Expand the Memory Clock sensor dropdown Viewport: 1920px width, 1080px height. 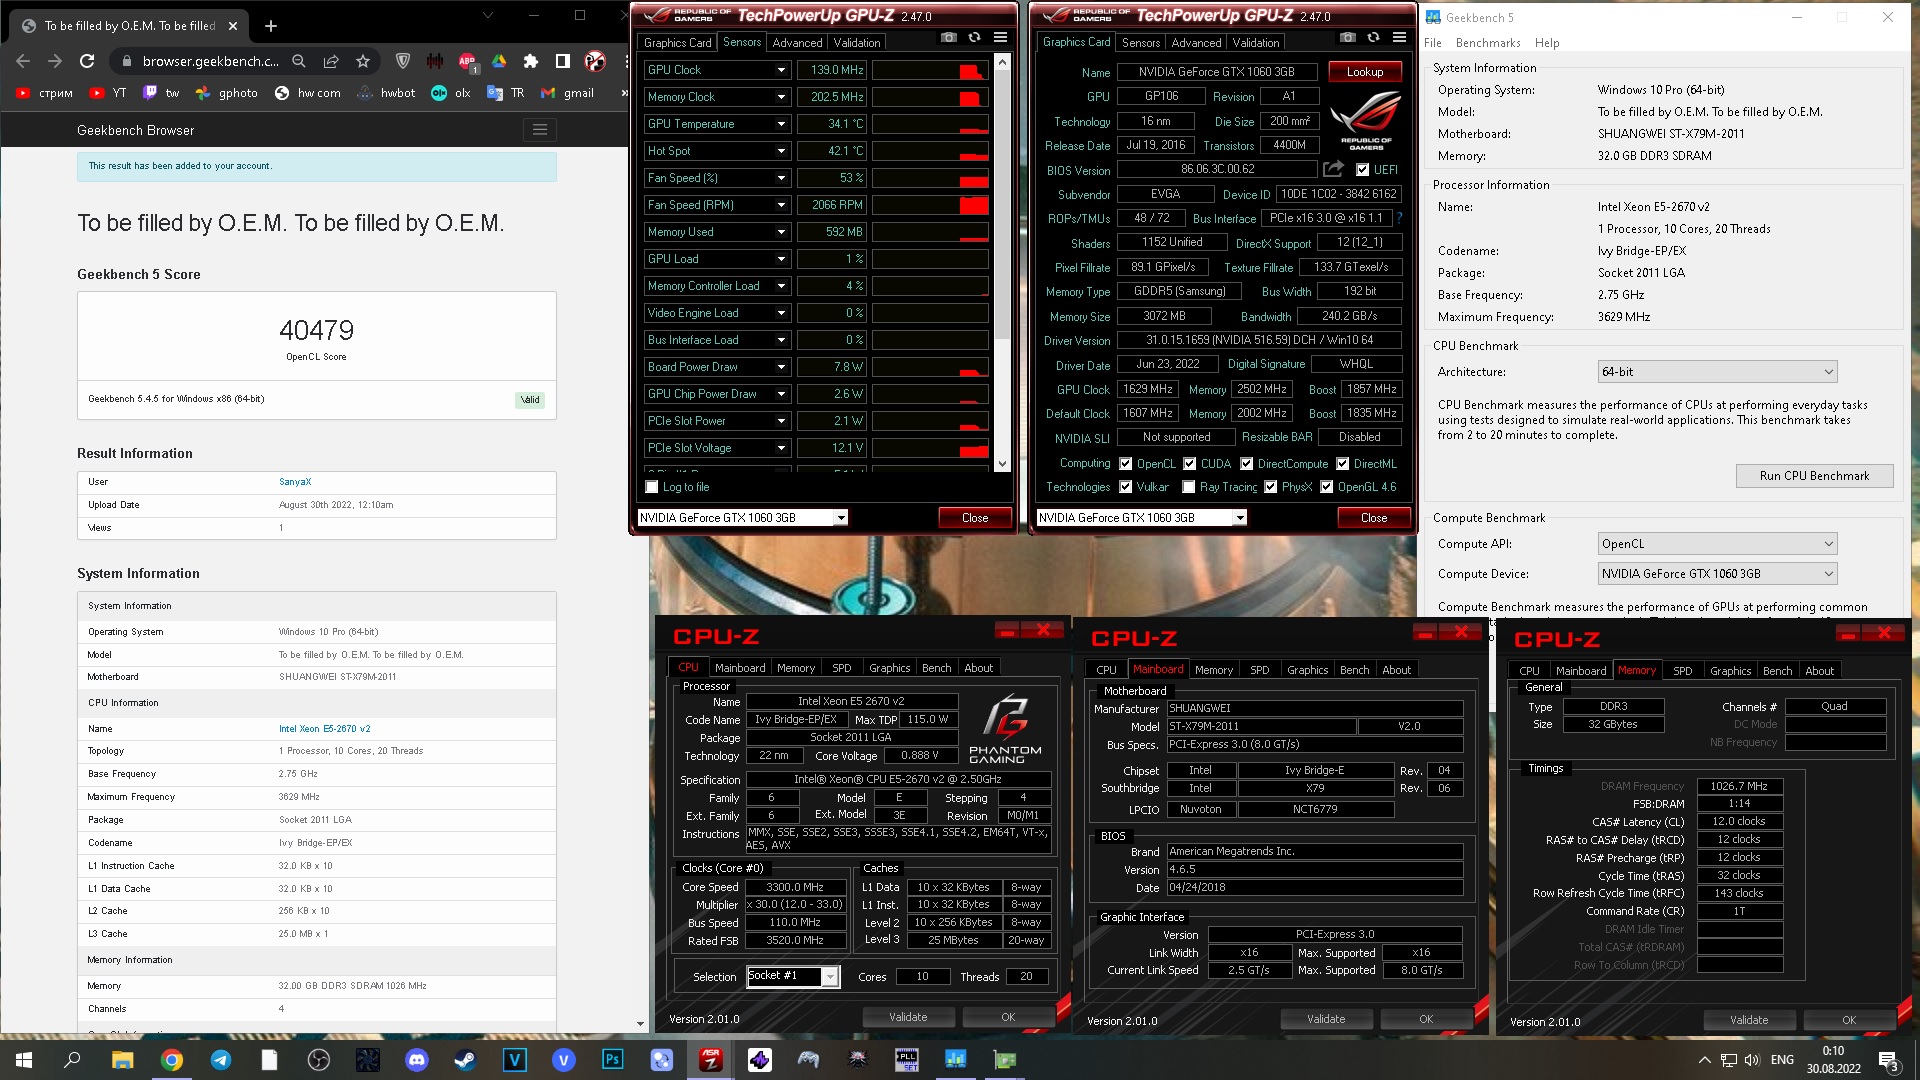tap(781, 97)
